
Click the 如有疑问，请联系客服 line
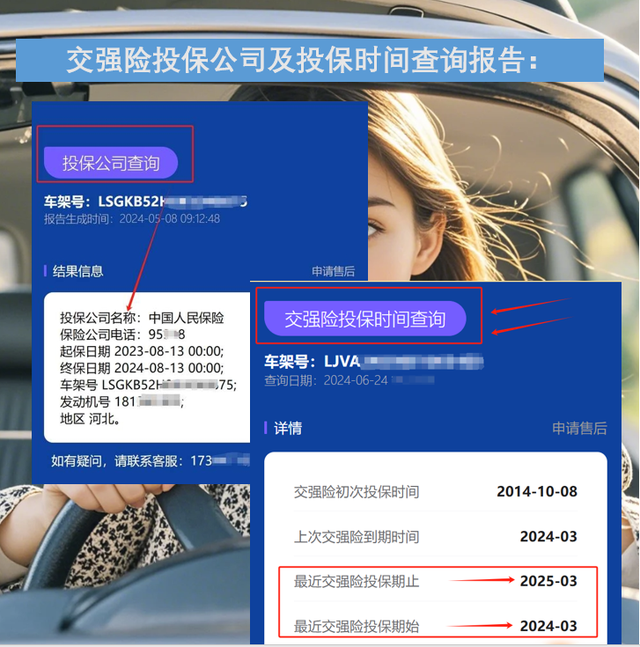(x=150, y=461)
